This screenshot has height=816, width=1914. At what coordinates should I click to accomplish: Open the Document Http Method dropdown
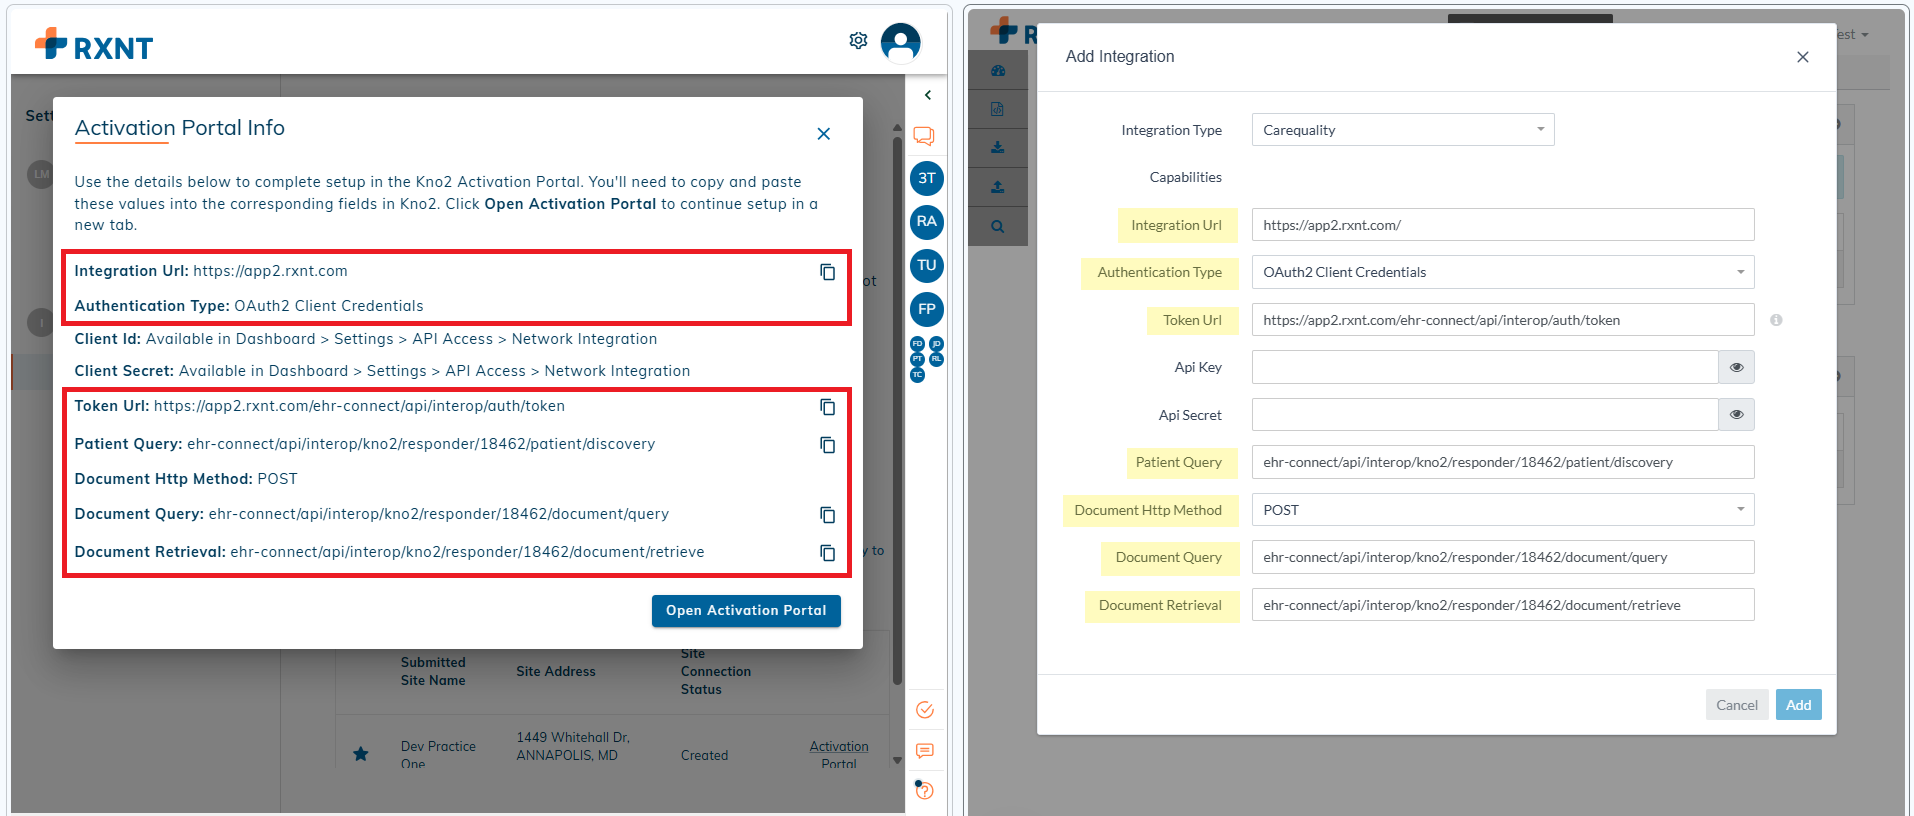pos(1503,510)
